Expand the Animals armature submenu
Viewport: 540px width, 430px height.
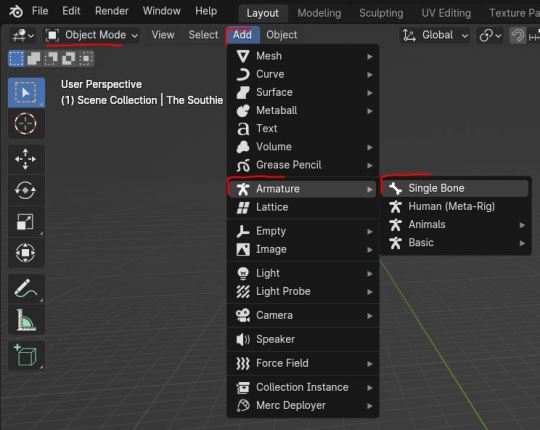[x=455, y=225]
